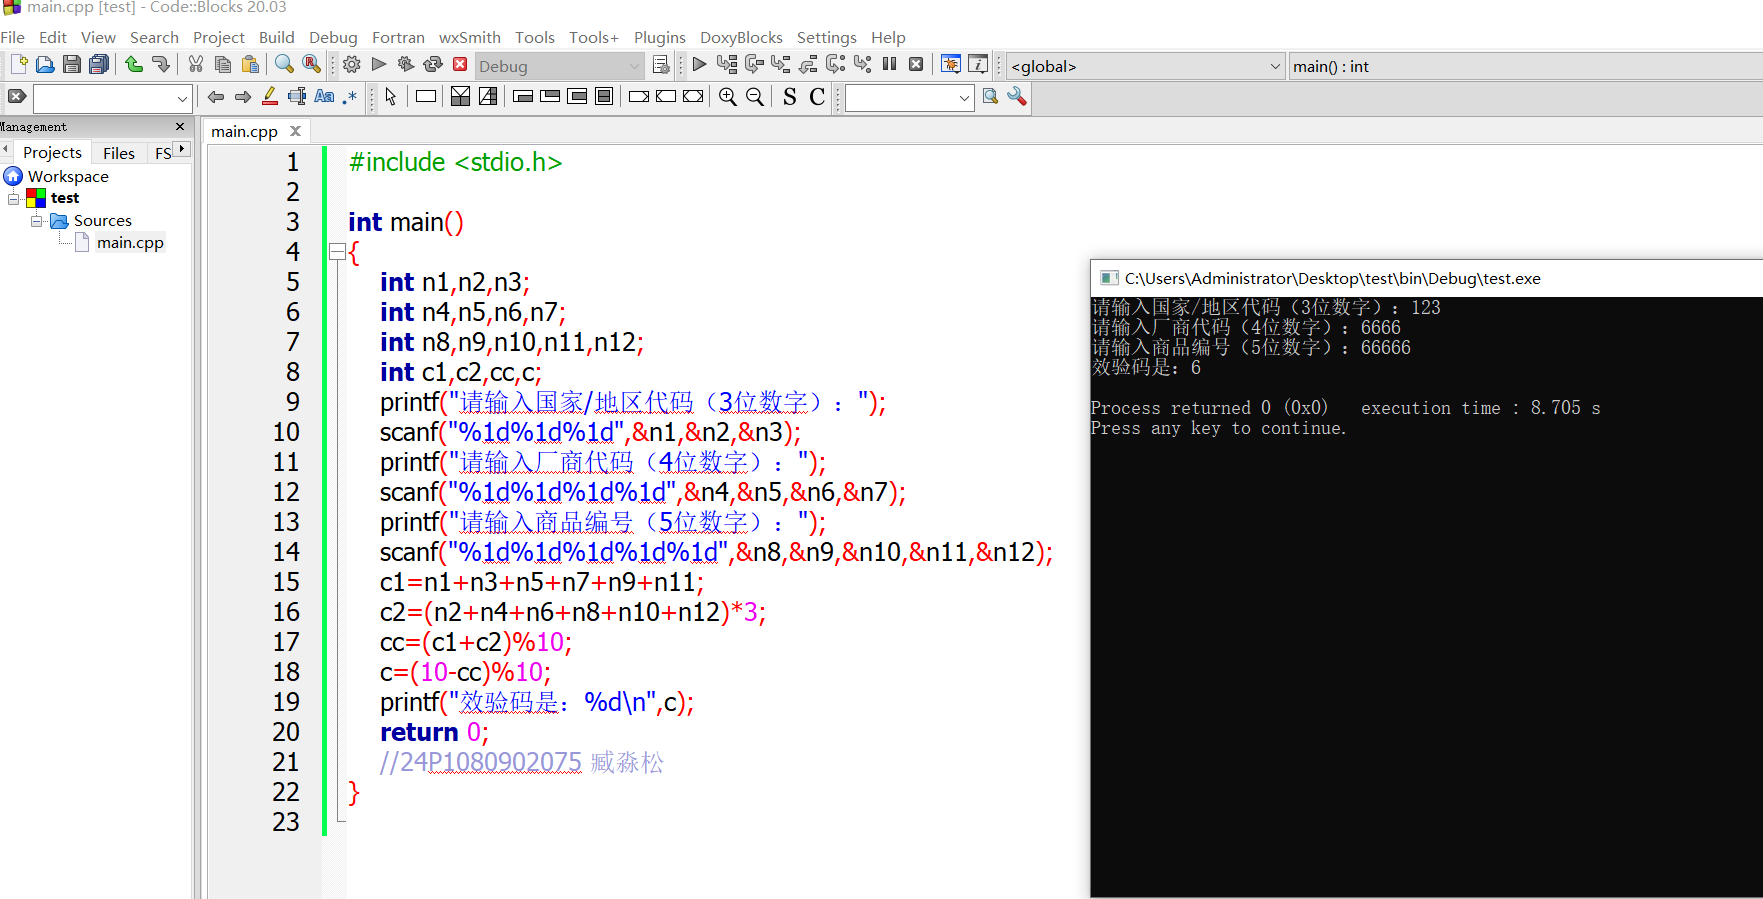Click the Step into debug icon

781,65
